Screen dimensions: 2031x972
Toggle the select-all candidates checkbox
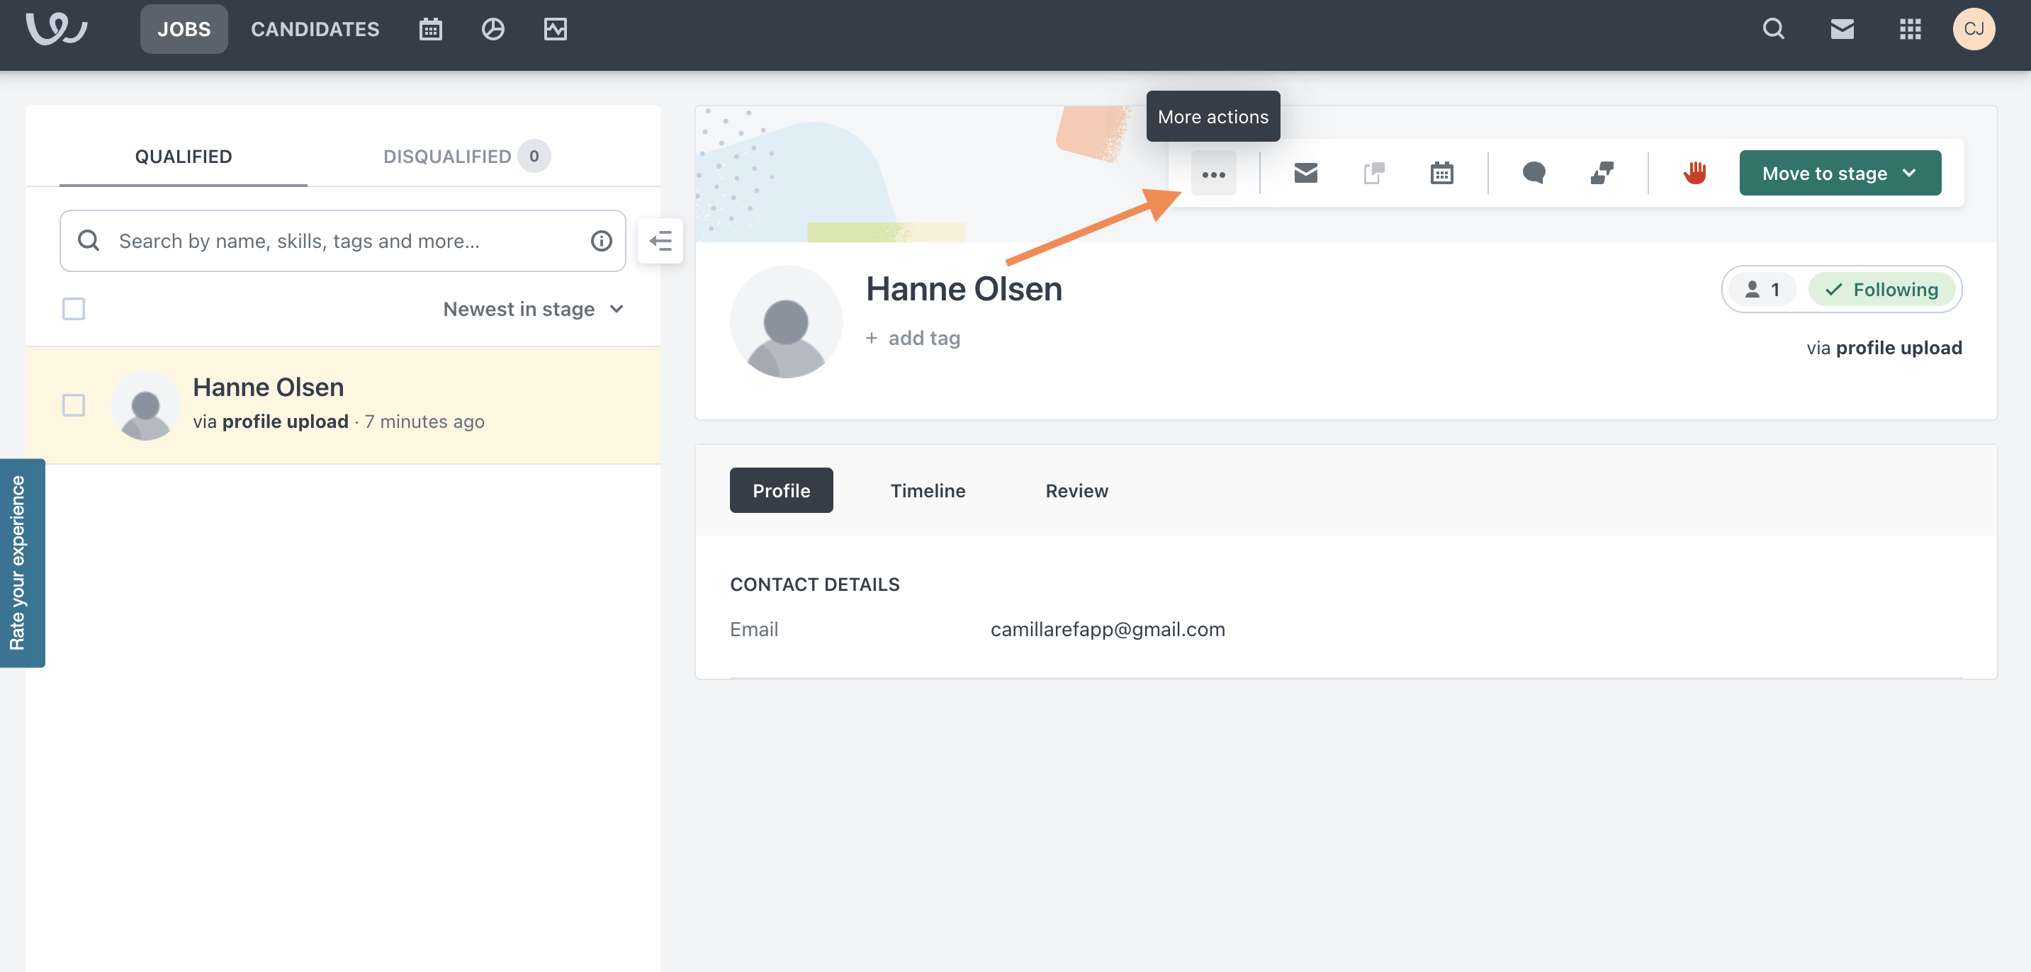point(74,309)
